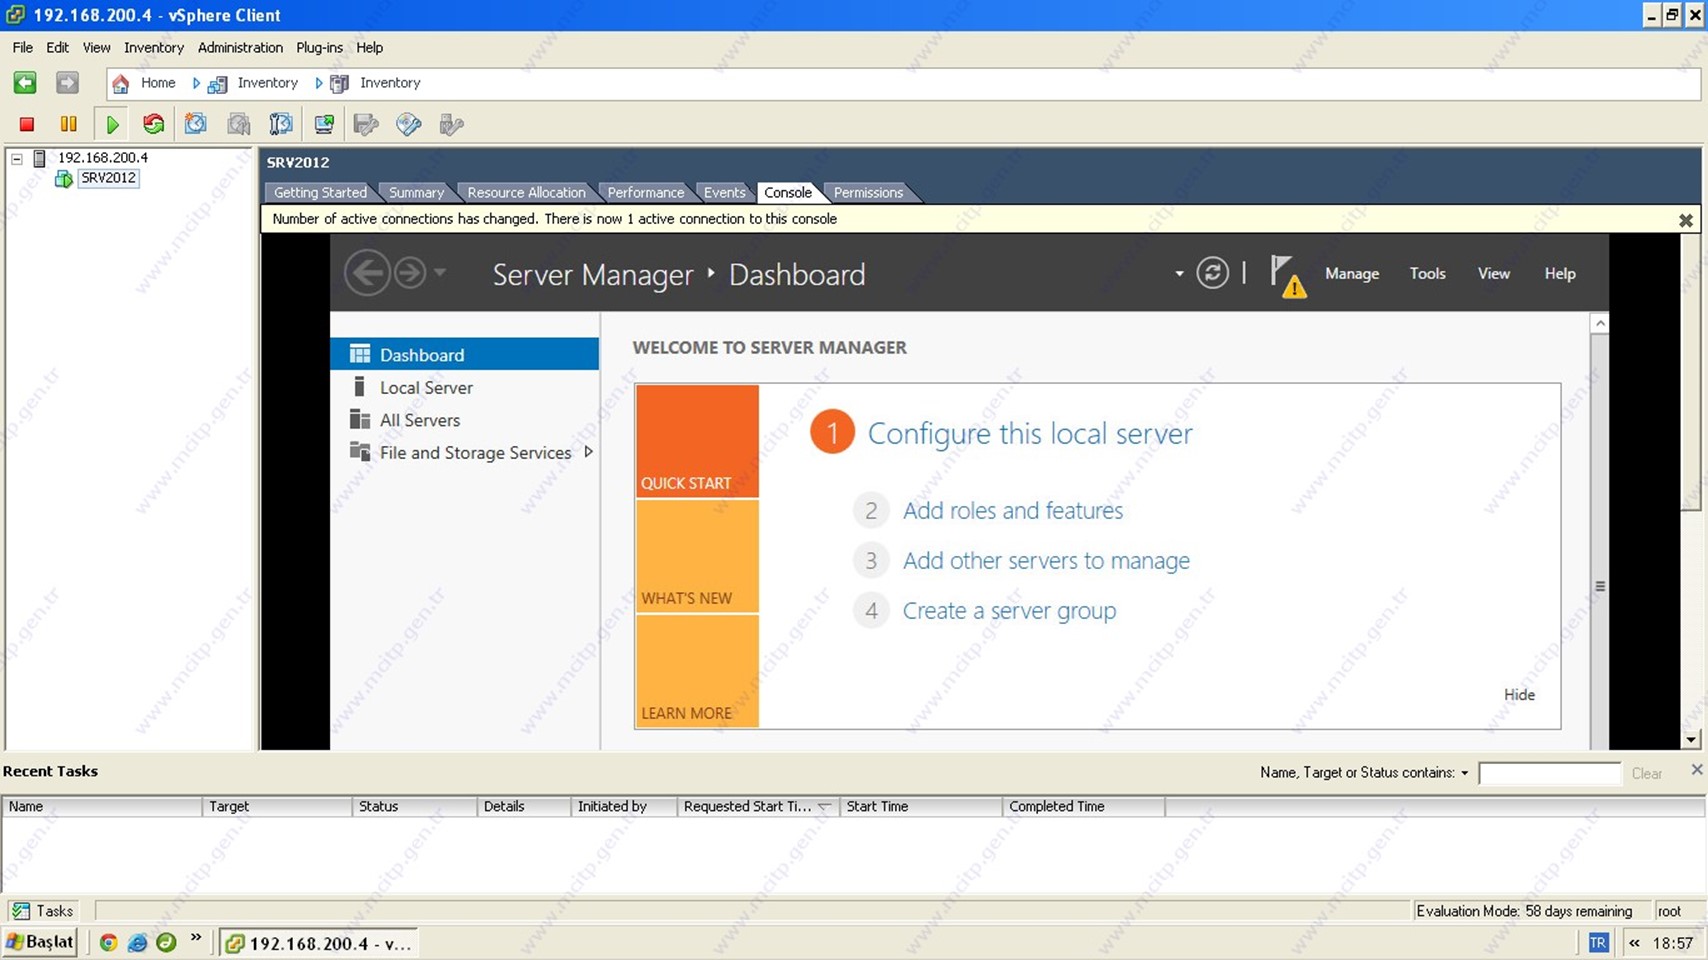Open the Inventory menu
The height and width of the screenshot is (960, 1708).
click(x=153, y=47)
